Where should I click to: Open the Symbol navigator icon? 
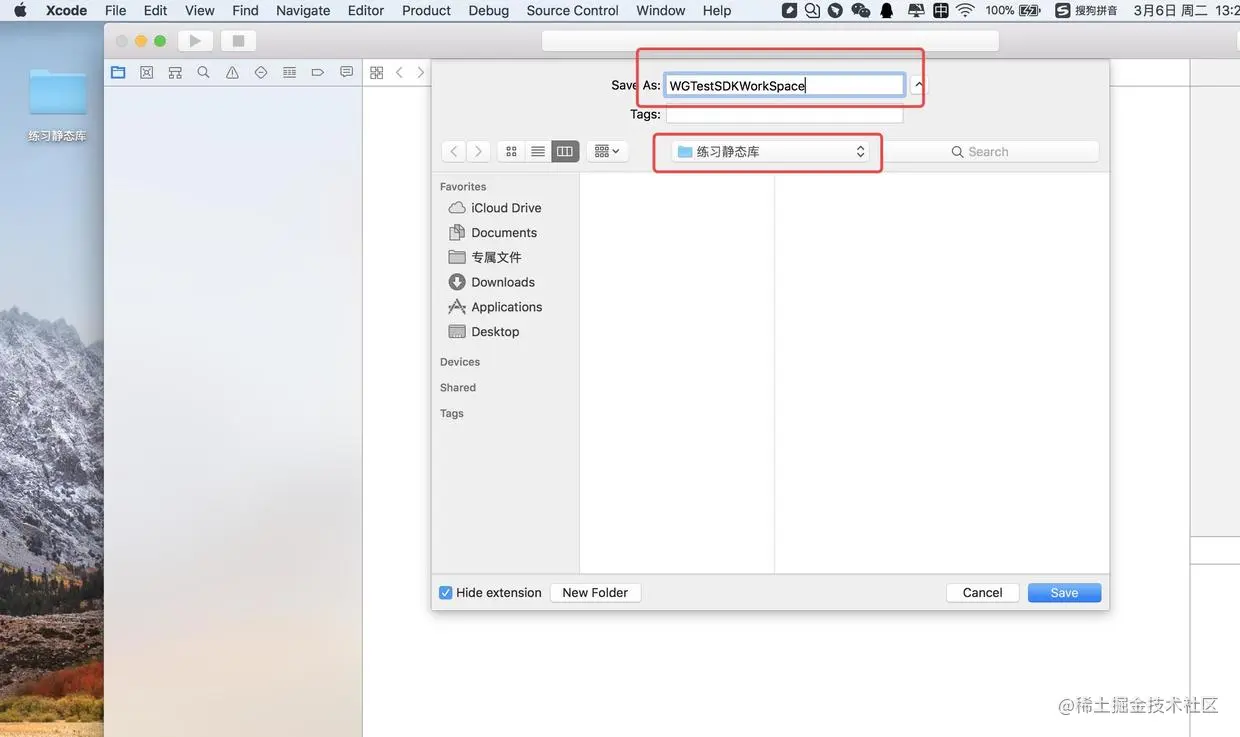pos(175,72)
